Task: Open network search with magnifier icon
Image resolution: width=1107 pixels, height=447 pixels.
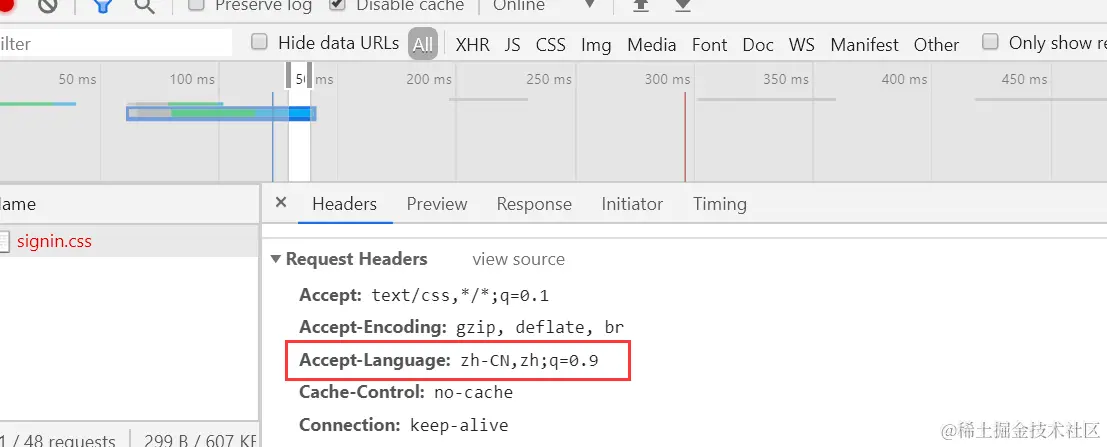Action: 145,6
